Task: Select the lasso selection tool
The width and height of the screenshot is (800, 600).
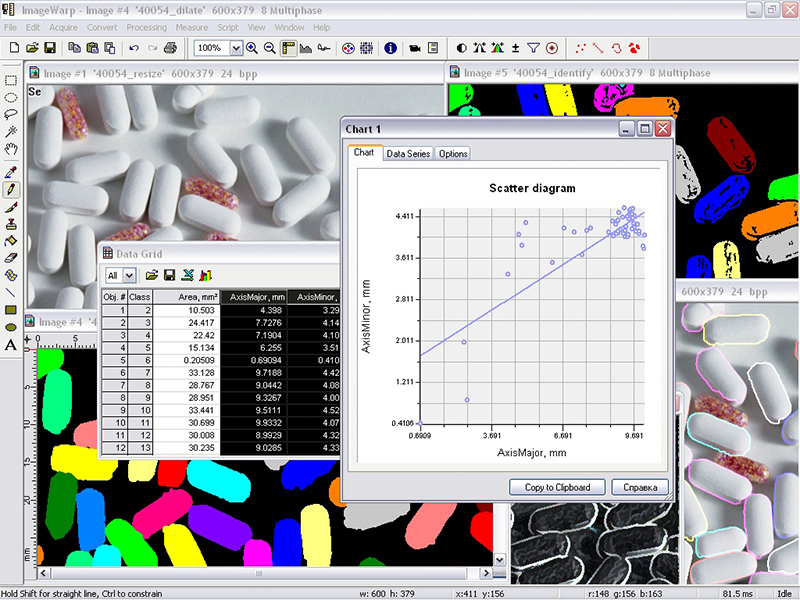Action: pyautogui.click(x=11, y=114)
